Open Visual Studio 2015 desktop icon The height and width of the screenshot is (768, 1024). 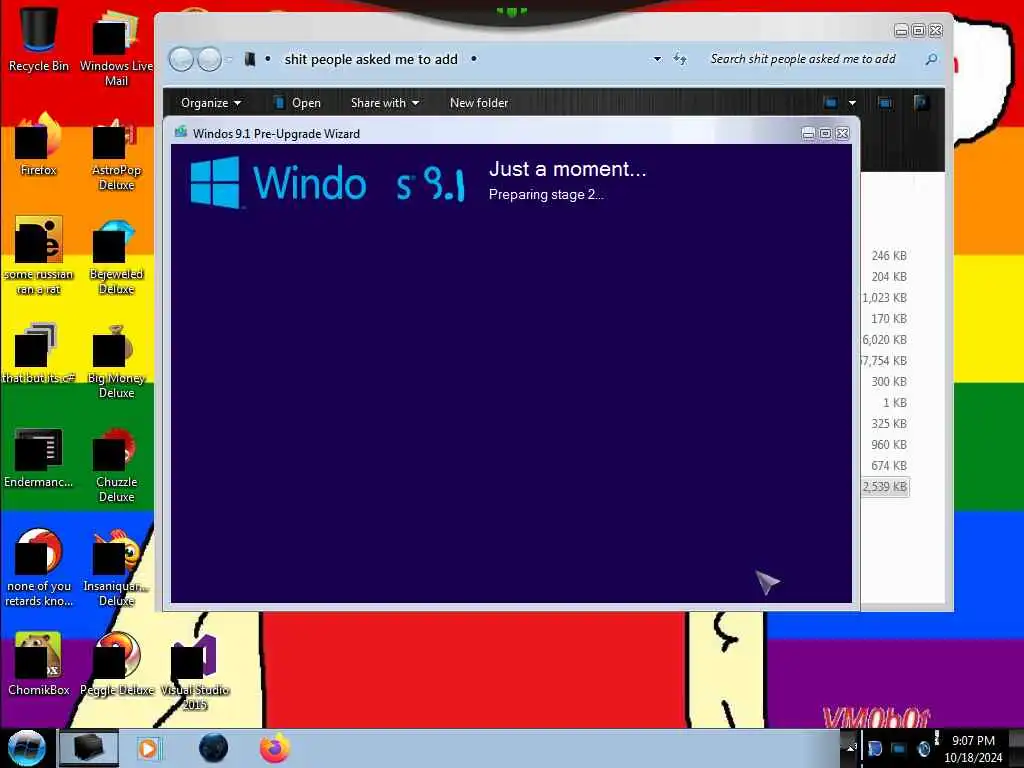(195, 671)
